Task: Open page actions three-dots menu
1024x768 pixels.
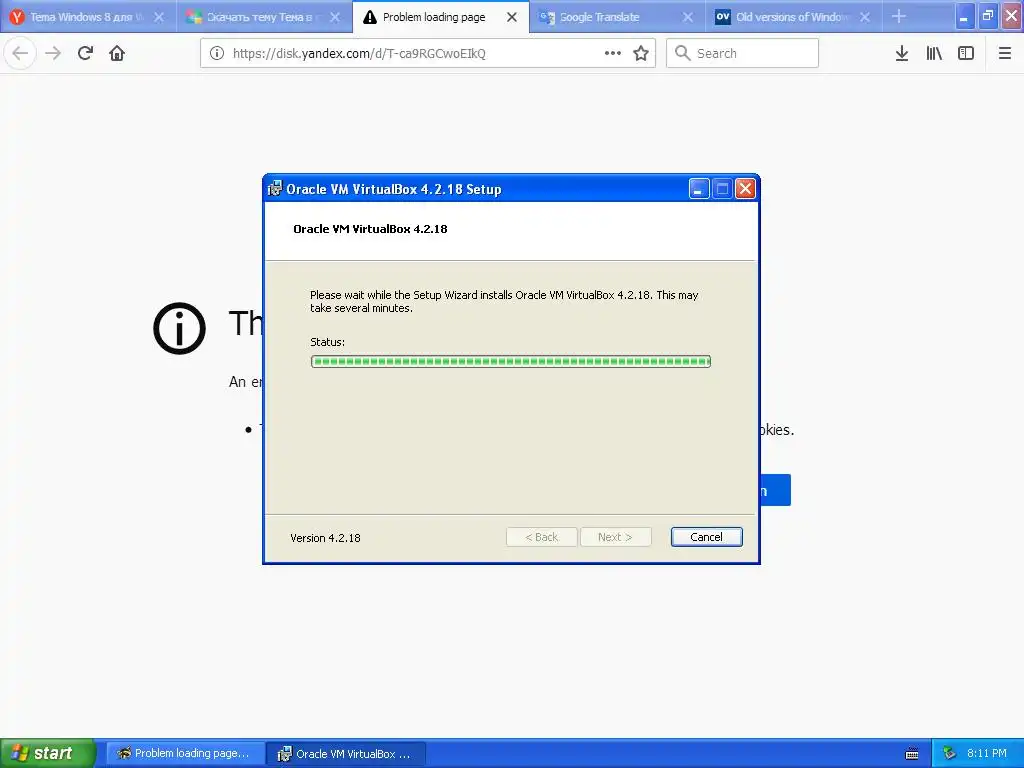Action: tap(613, 54)
